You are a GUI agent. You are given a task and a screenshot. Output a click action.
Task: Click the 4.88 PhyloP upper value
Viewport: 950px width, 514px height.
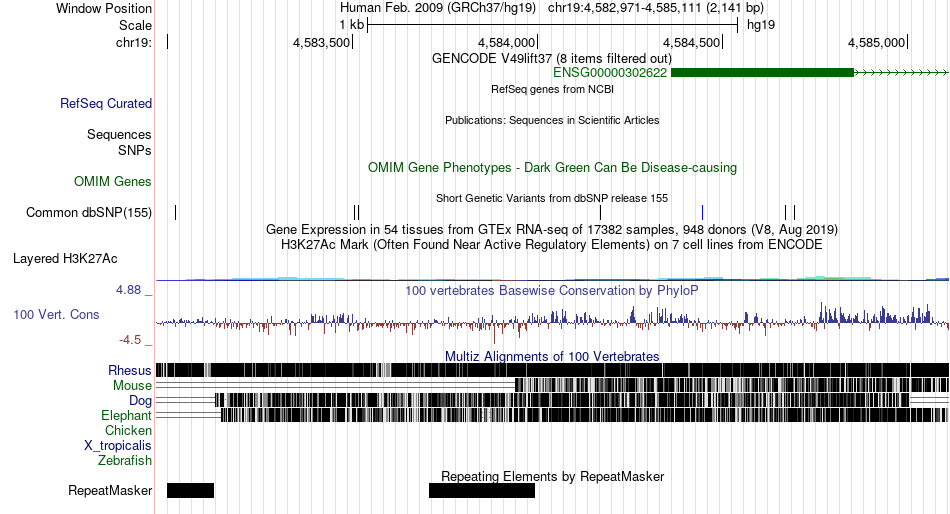[128, 290]
